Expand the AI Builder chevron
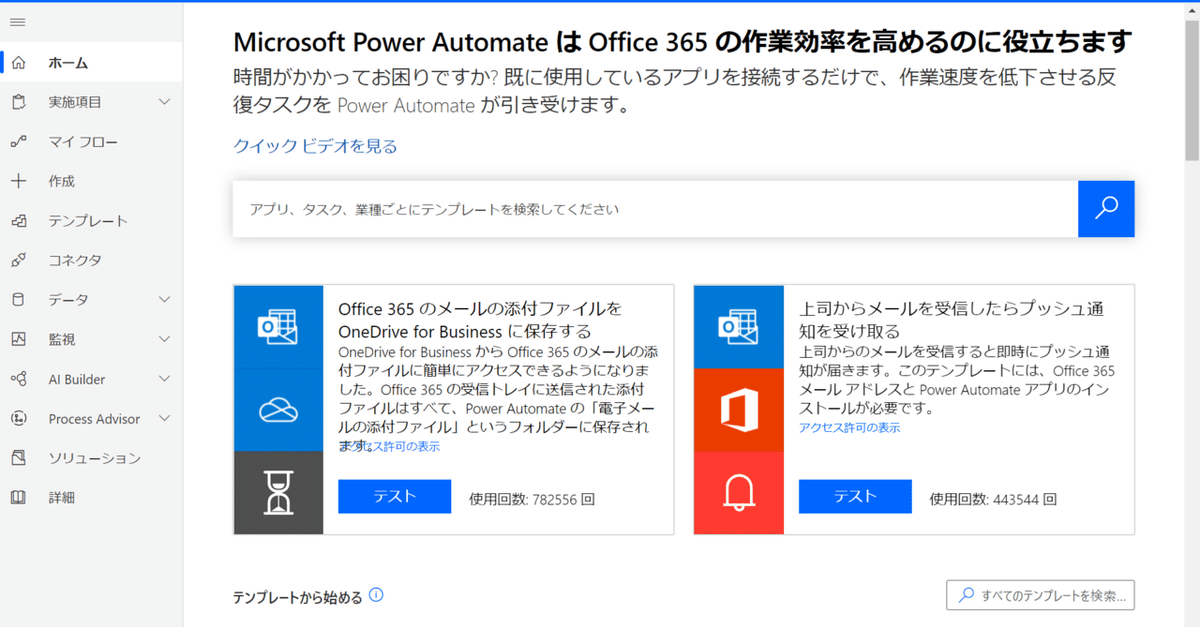This screenshot has width=1200, height=627. (165, 379)
